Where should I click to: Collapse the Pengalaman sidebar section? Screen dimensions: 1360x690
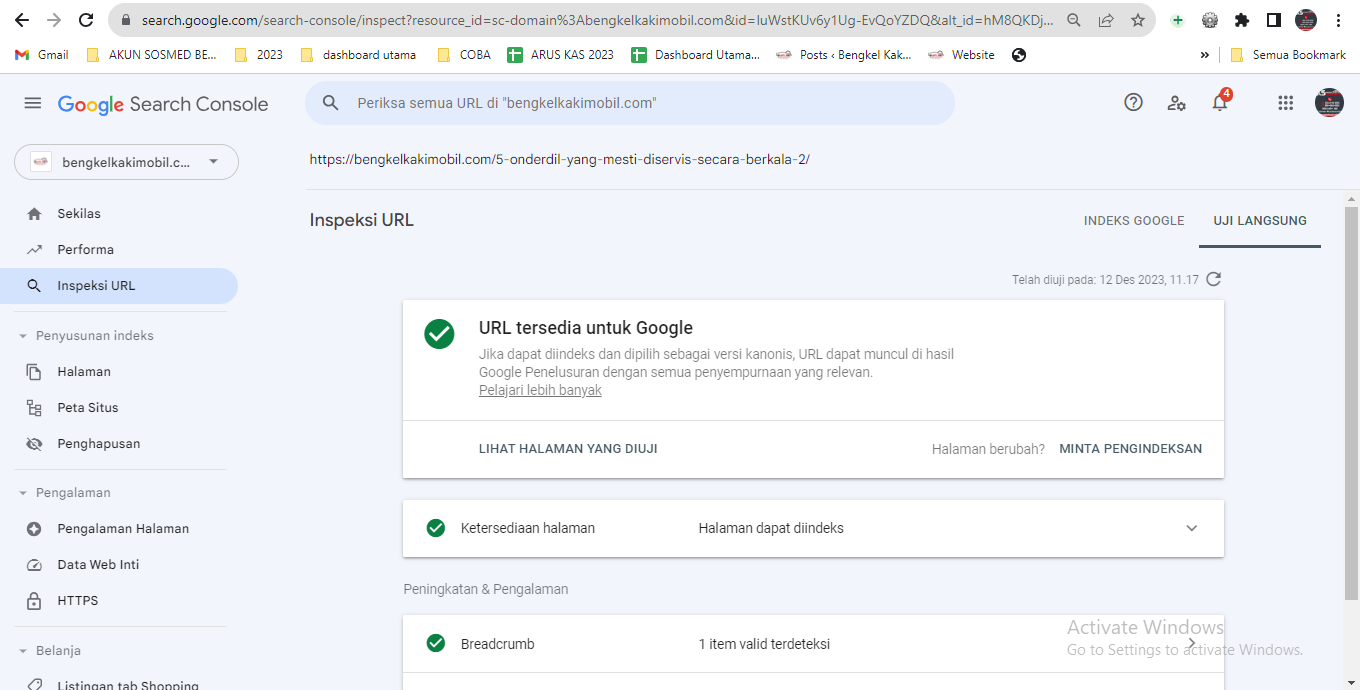23,493
